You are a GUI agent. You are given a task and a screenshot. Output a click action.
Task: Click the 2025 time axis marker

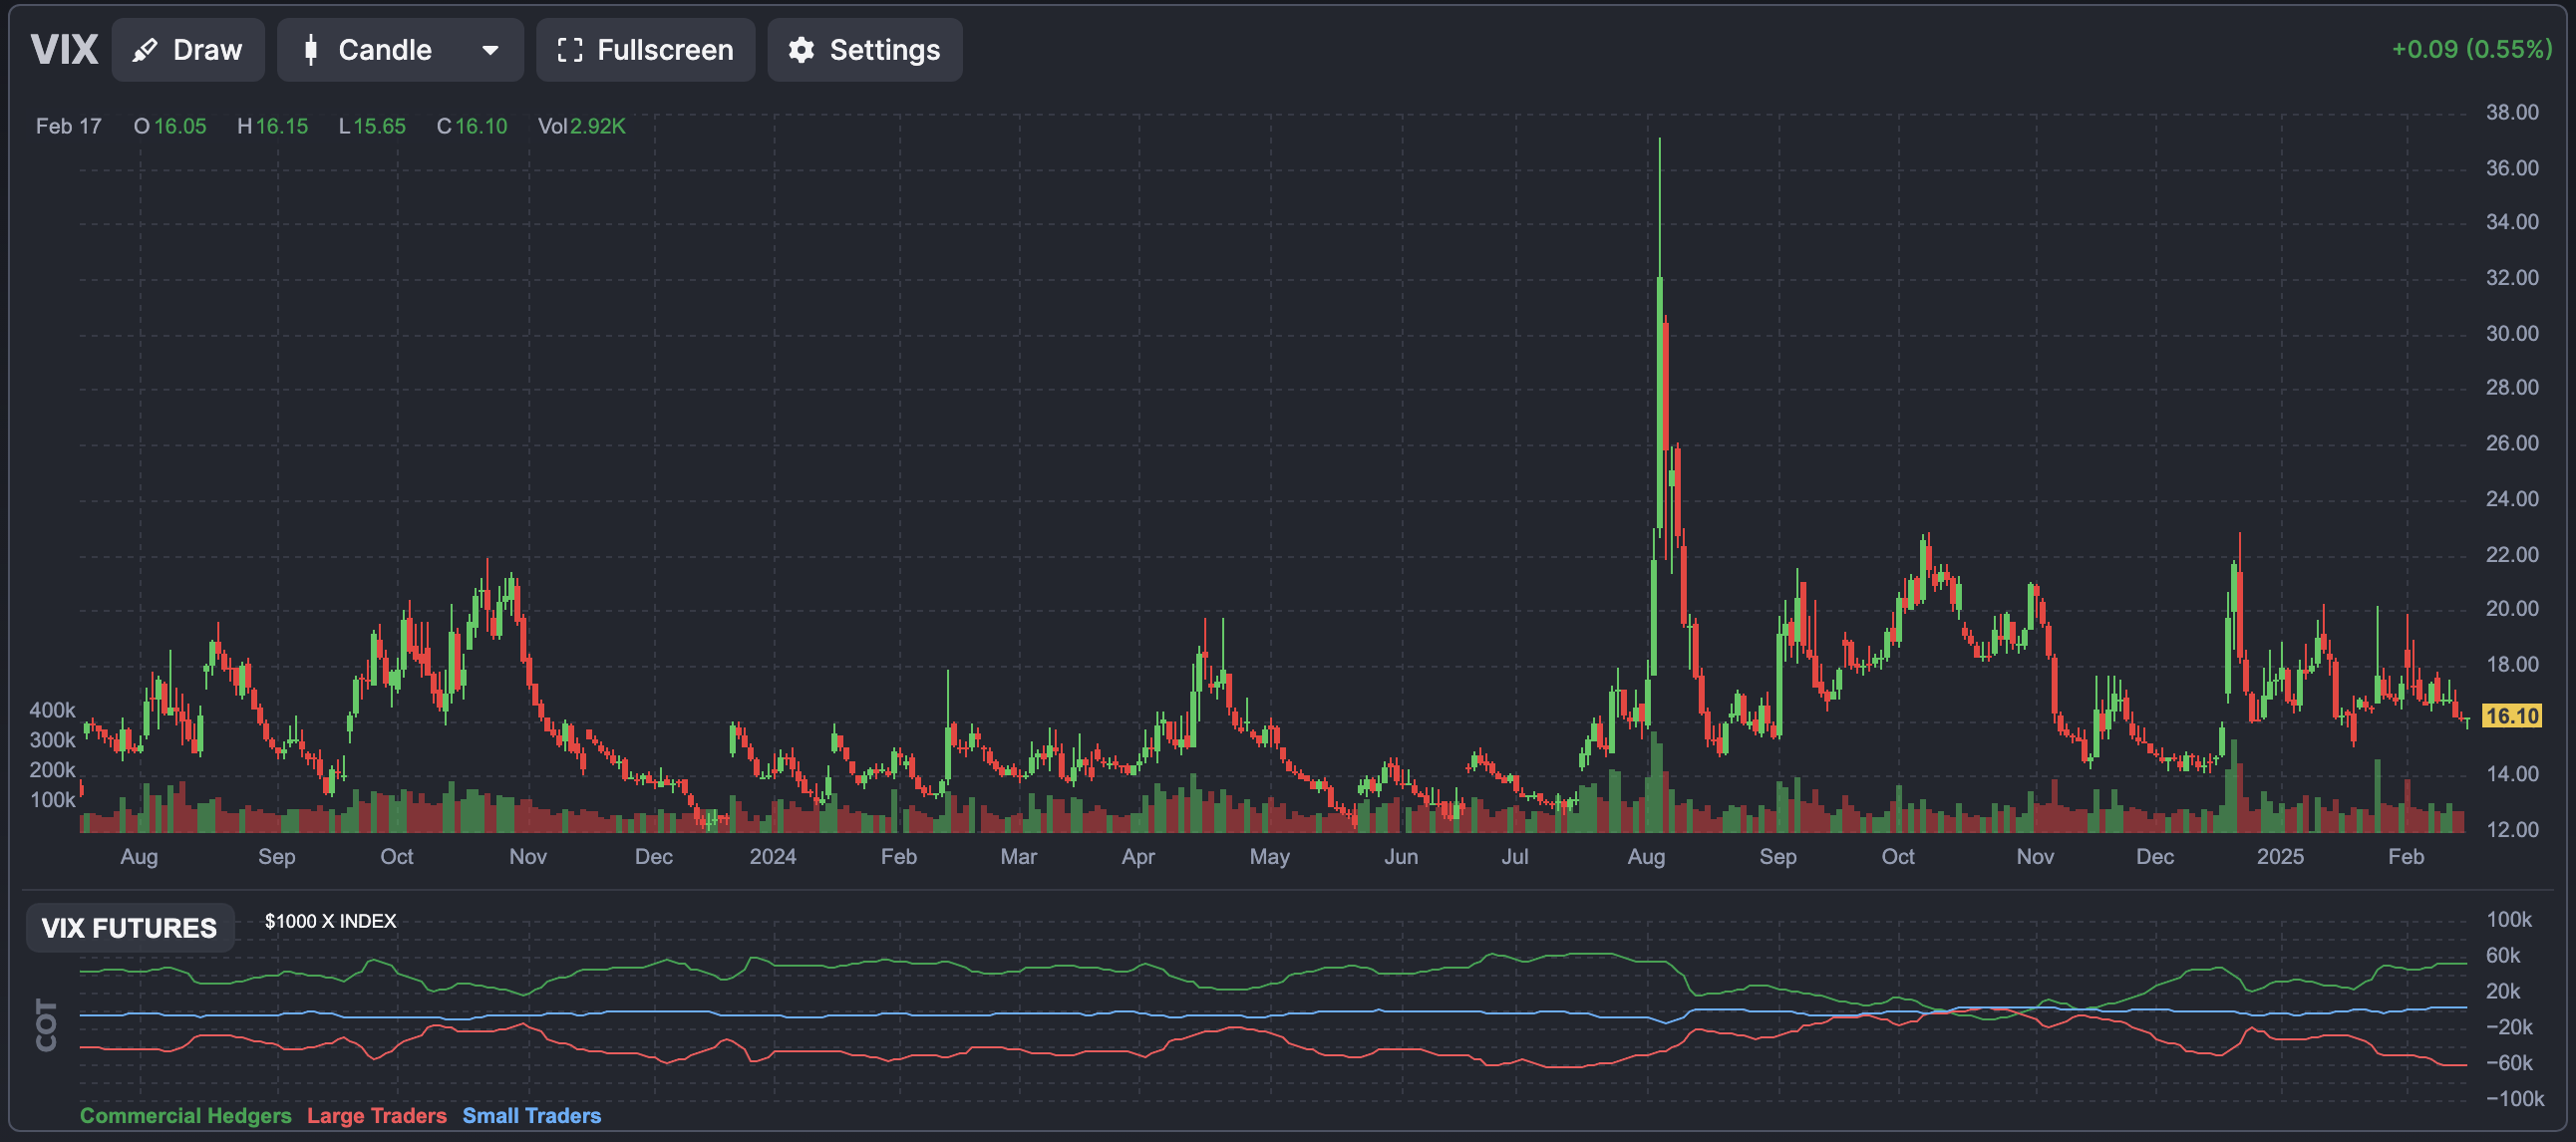pyautogui.click(x=2280, y=857)
